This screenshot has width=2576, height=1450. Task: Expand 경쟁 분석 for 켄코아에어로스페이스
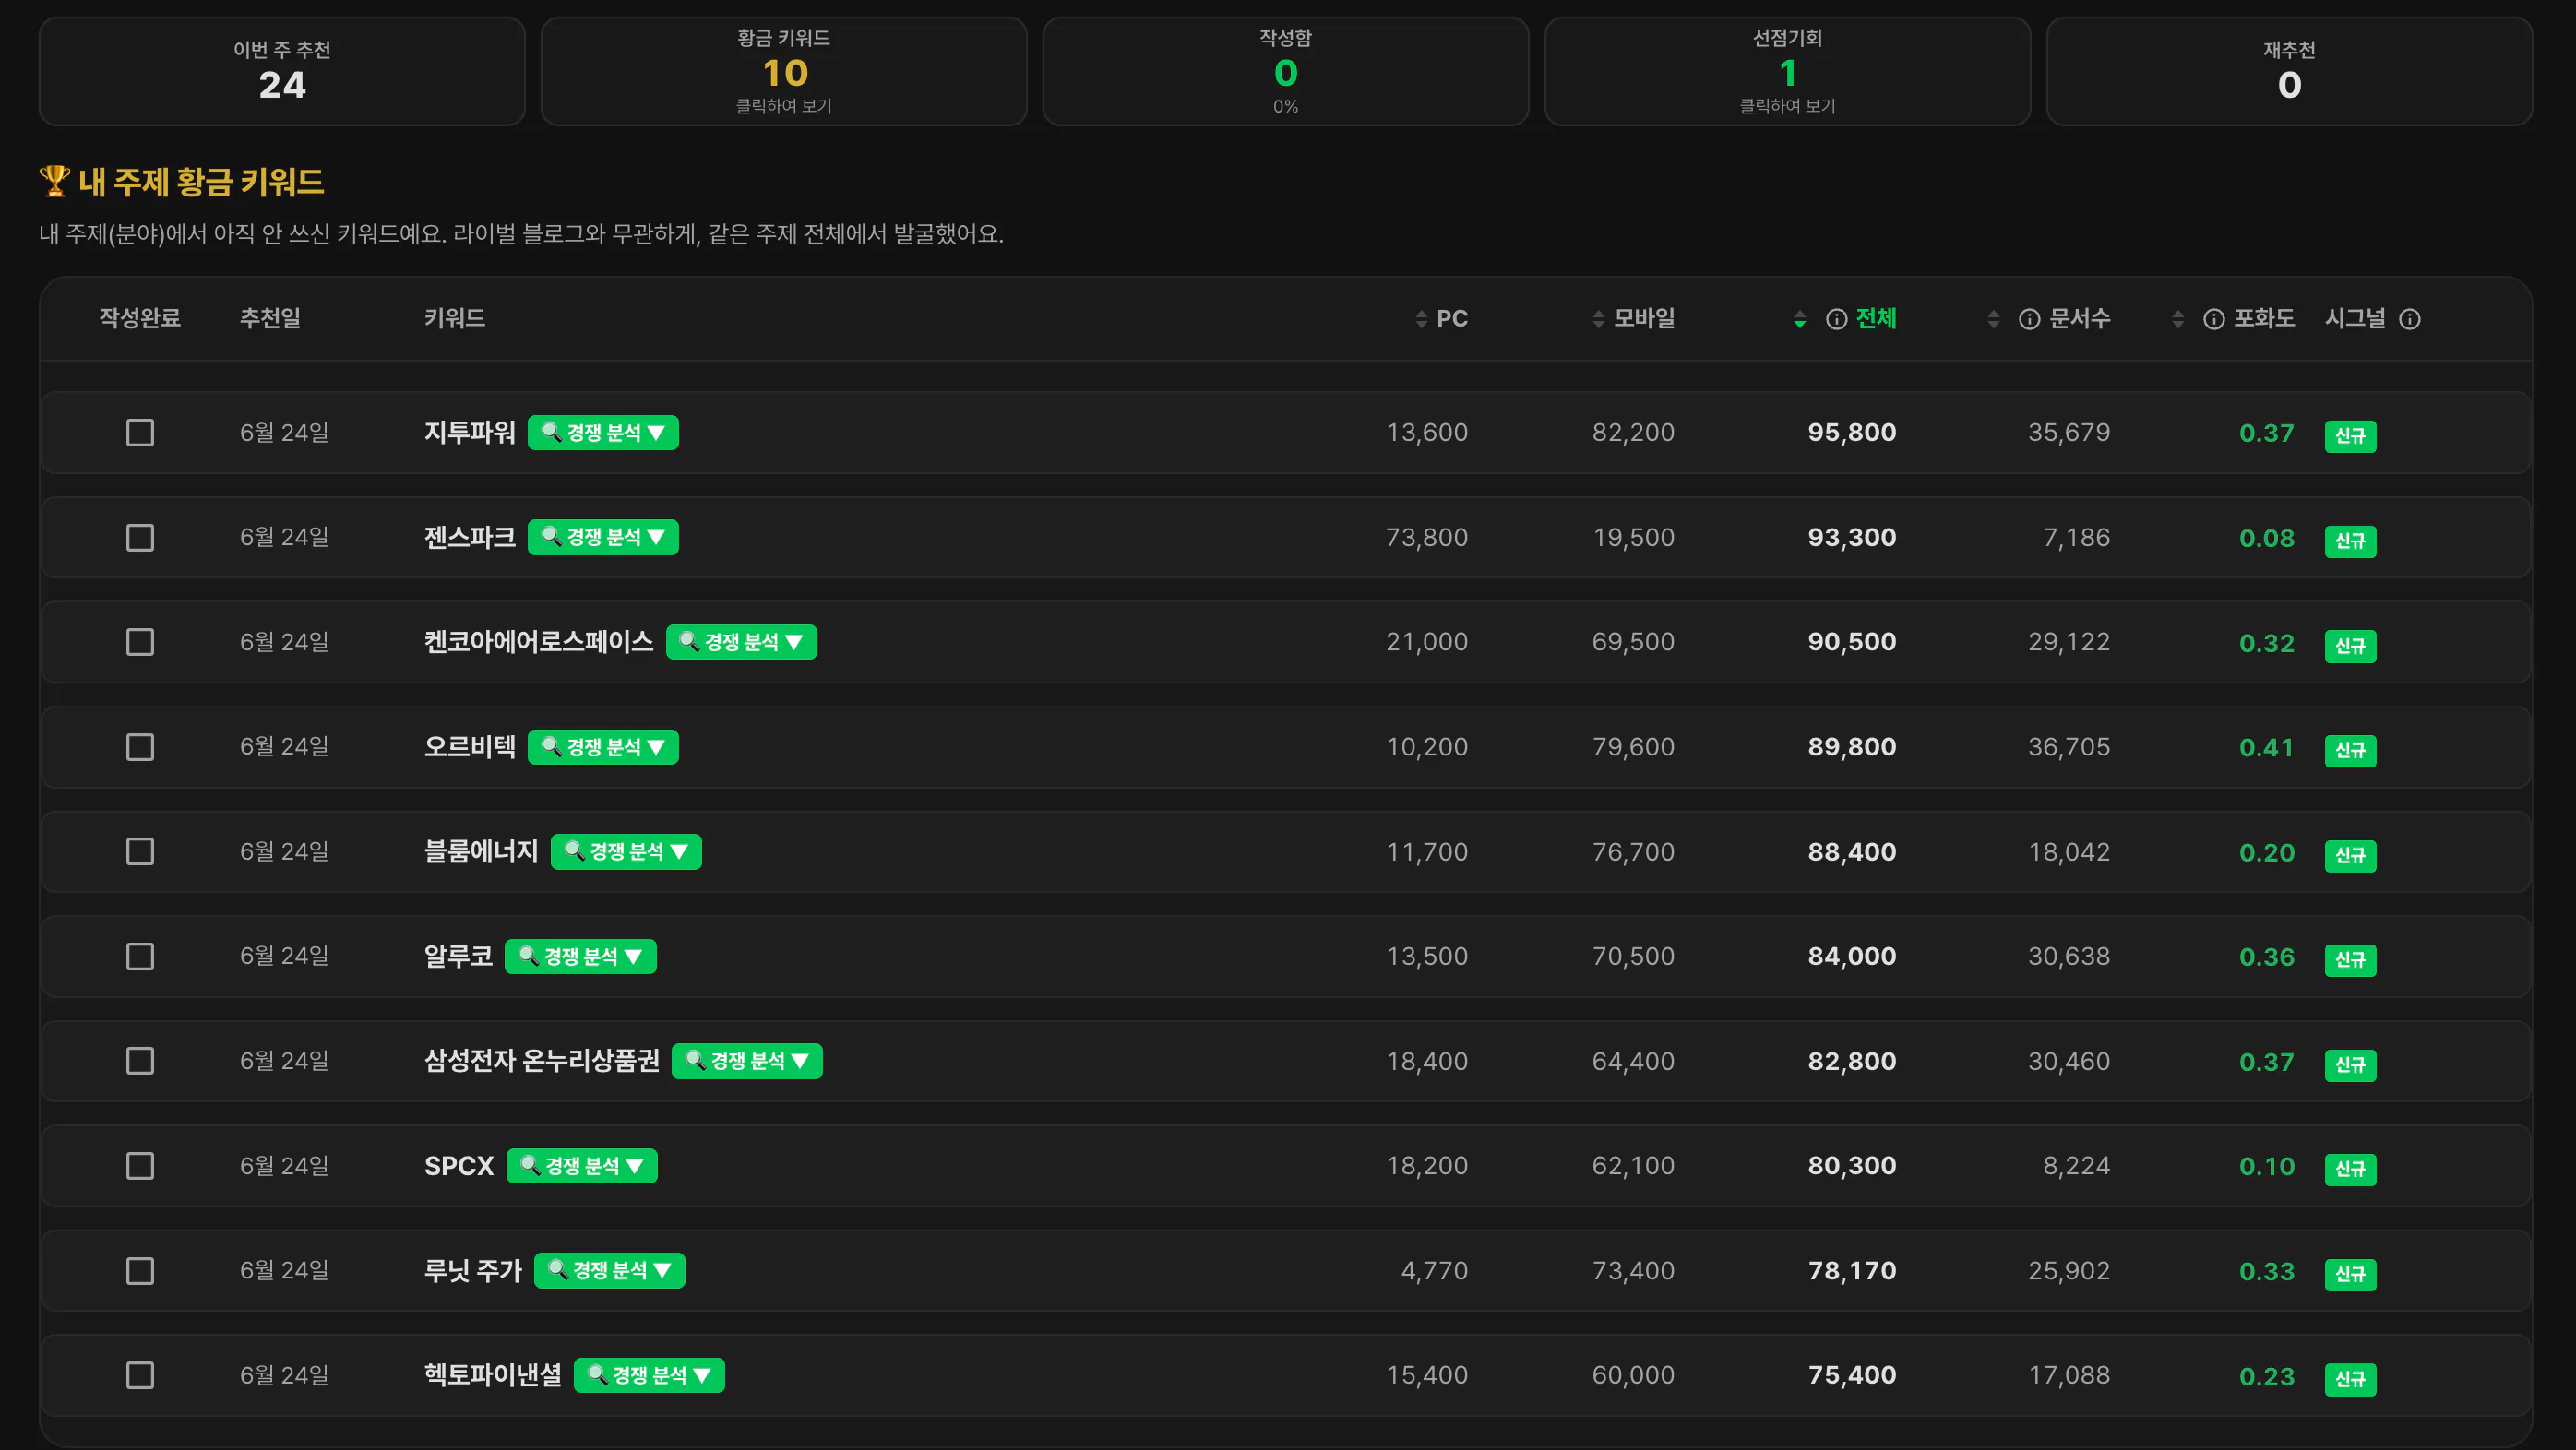click(x=741, y=642)
